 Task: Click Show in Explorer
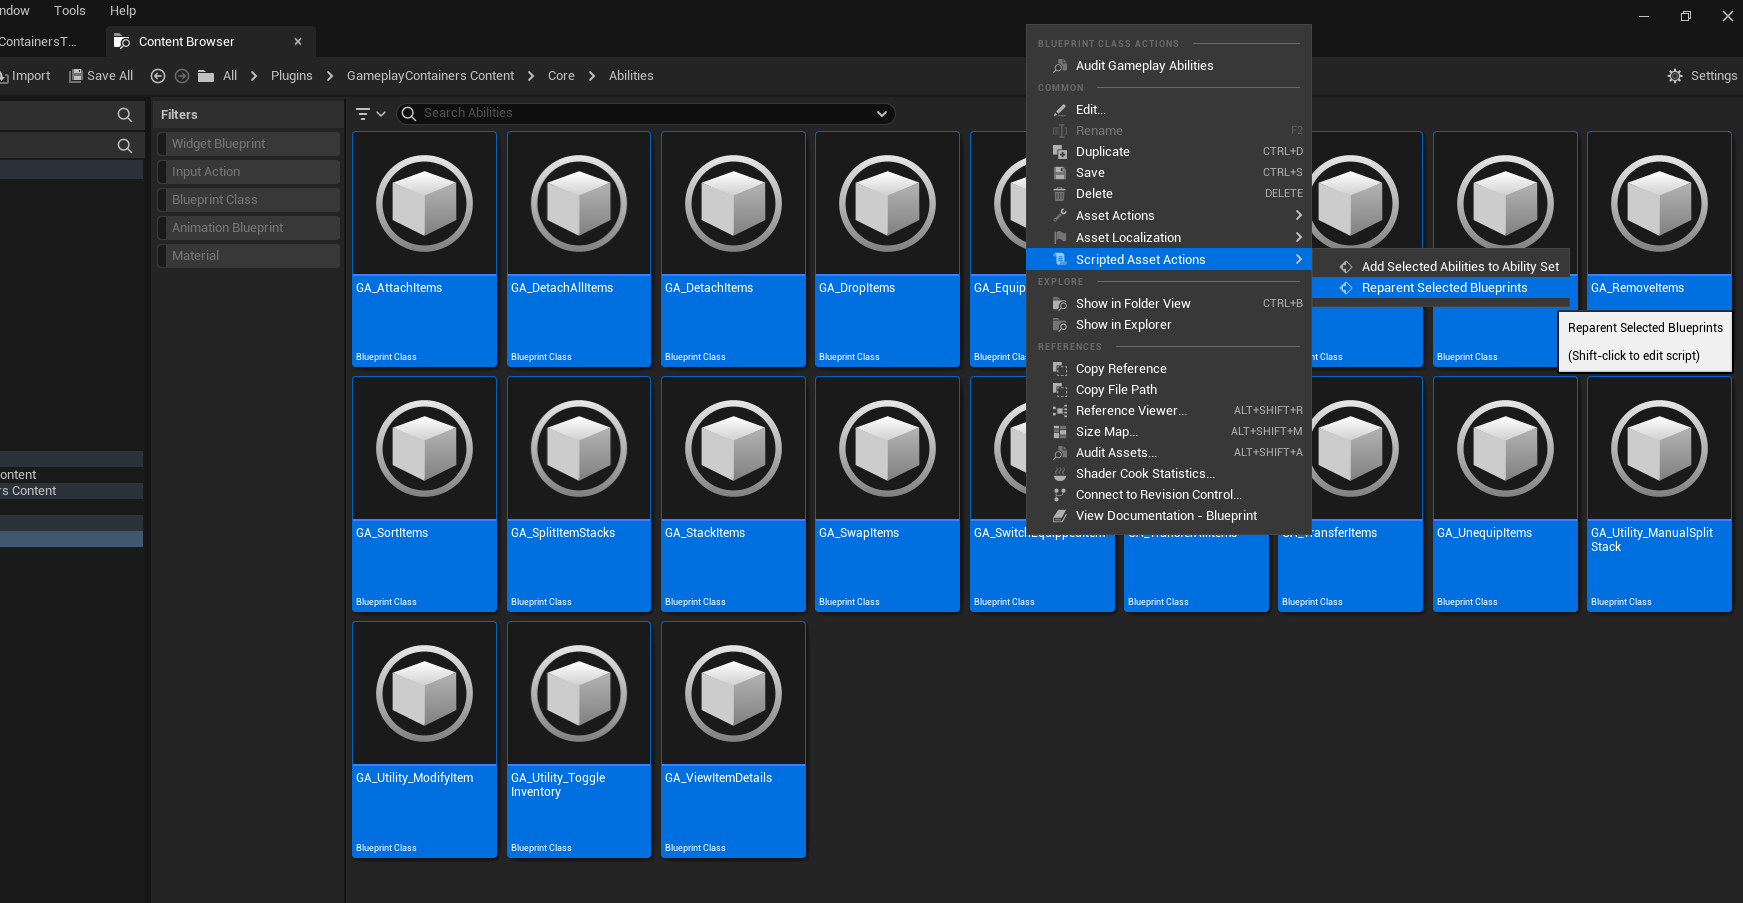(1168, 325)
